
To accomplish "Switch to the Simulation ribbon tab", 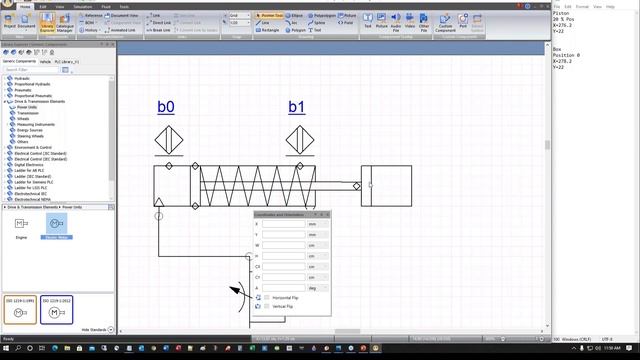I will tap(82, 7).
